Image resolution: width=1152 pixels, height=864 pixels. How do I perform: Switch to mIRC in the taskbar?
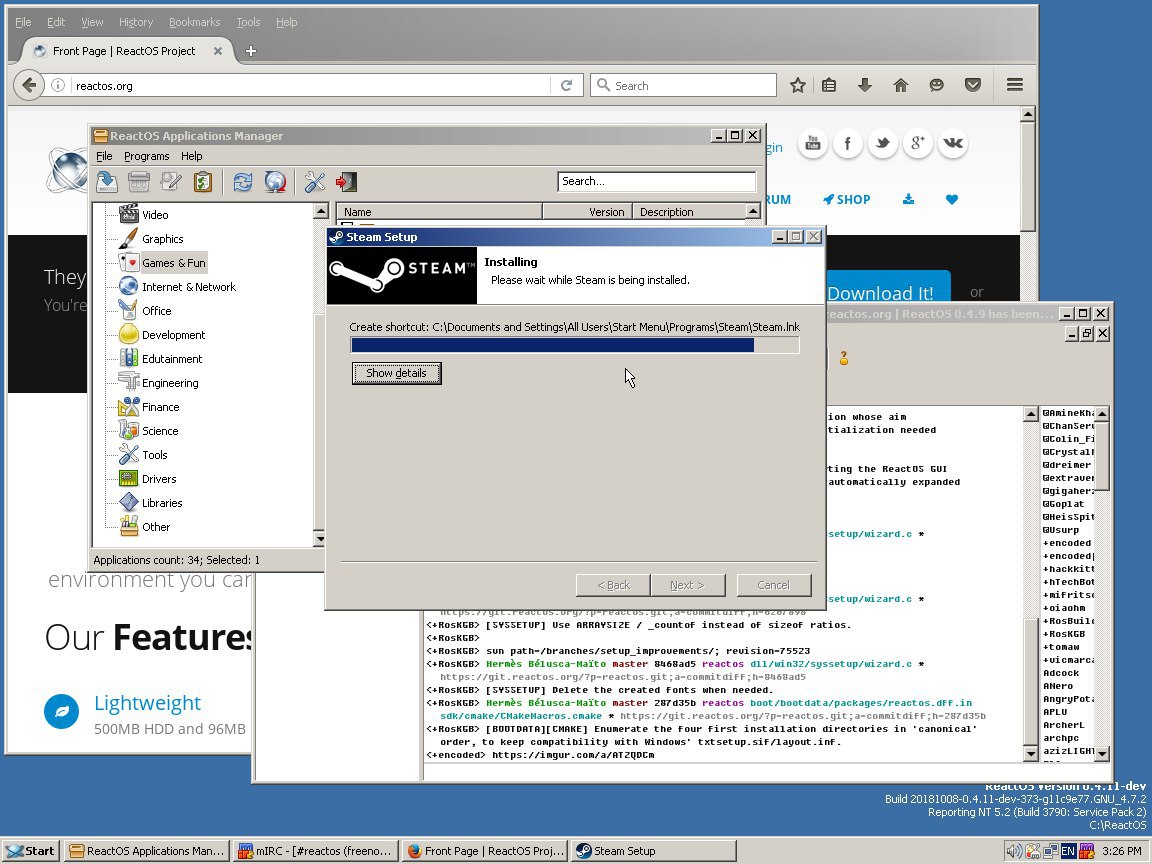(x=315, y=851)
